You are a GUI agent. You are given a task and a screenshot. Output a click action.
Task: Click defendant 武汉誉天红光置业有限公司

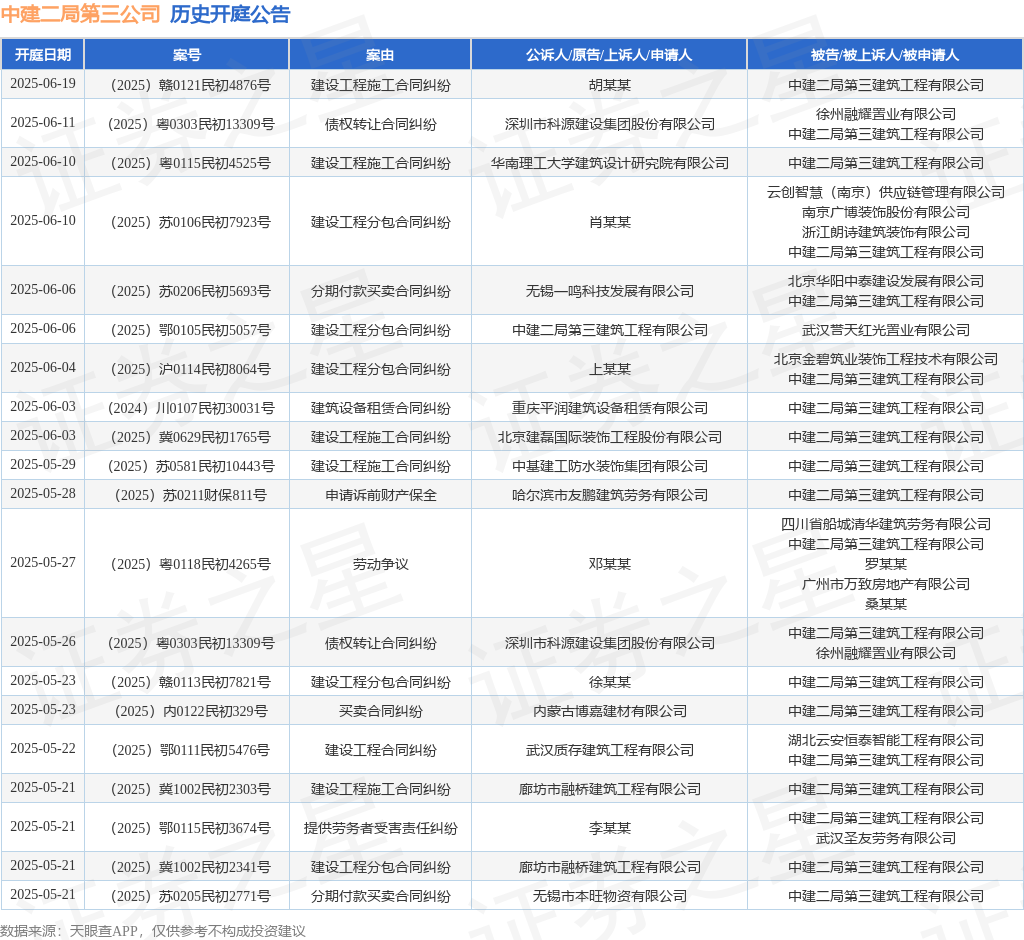point(886,331)
